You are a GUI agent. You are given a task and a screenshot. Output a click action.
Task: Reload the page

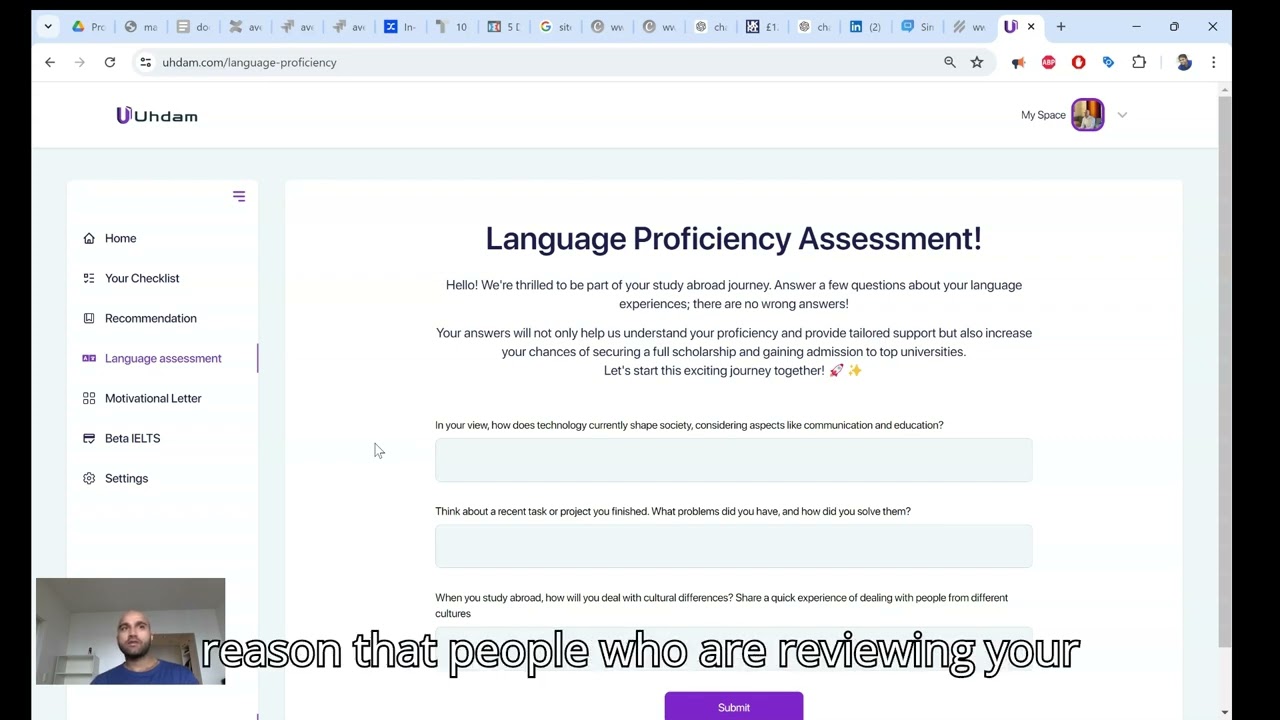click(x=110, y=62)
